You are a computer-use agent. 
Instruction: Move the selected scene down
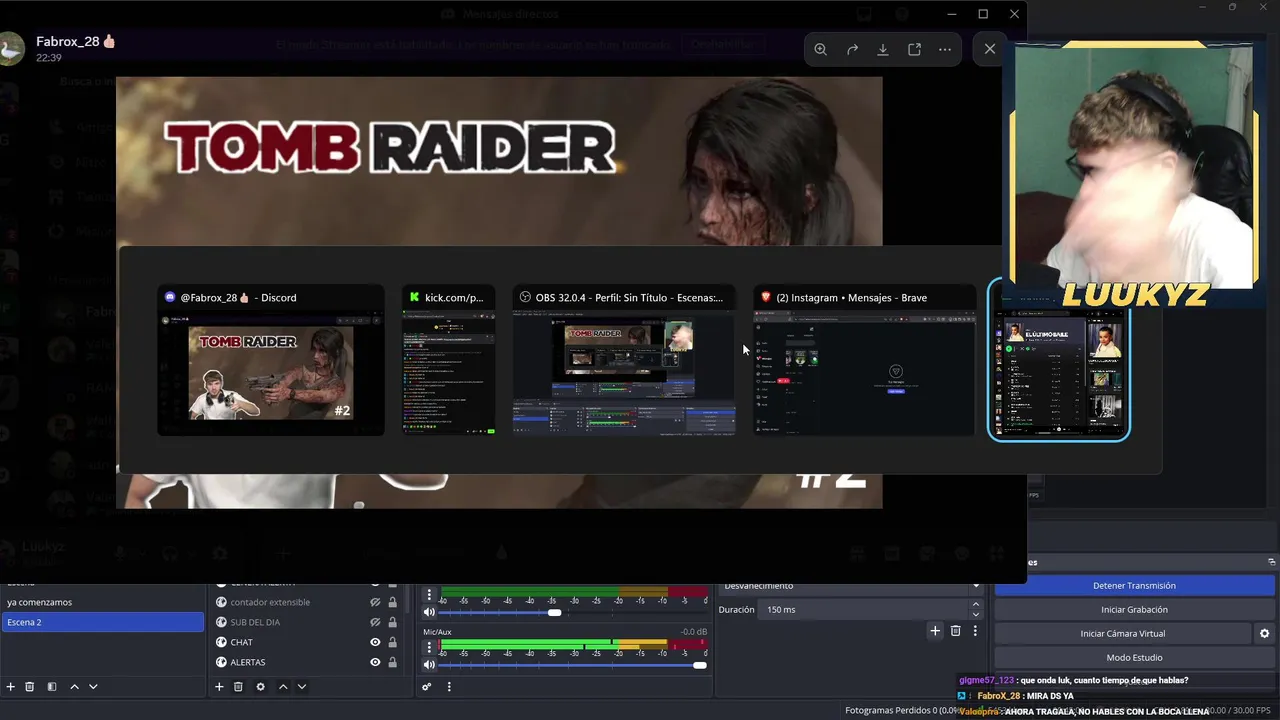[x=93, y=687]
